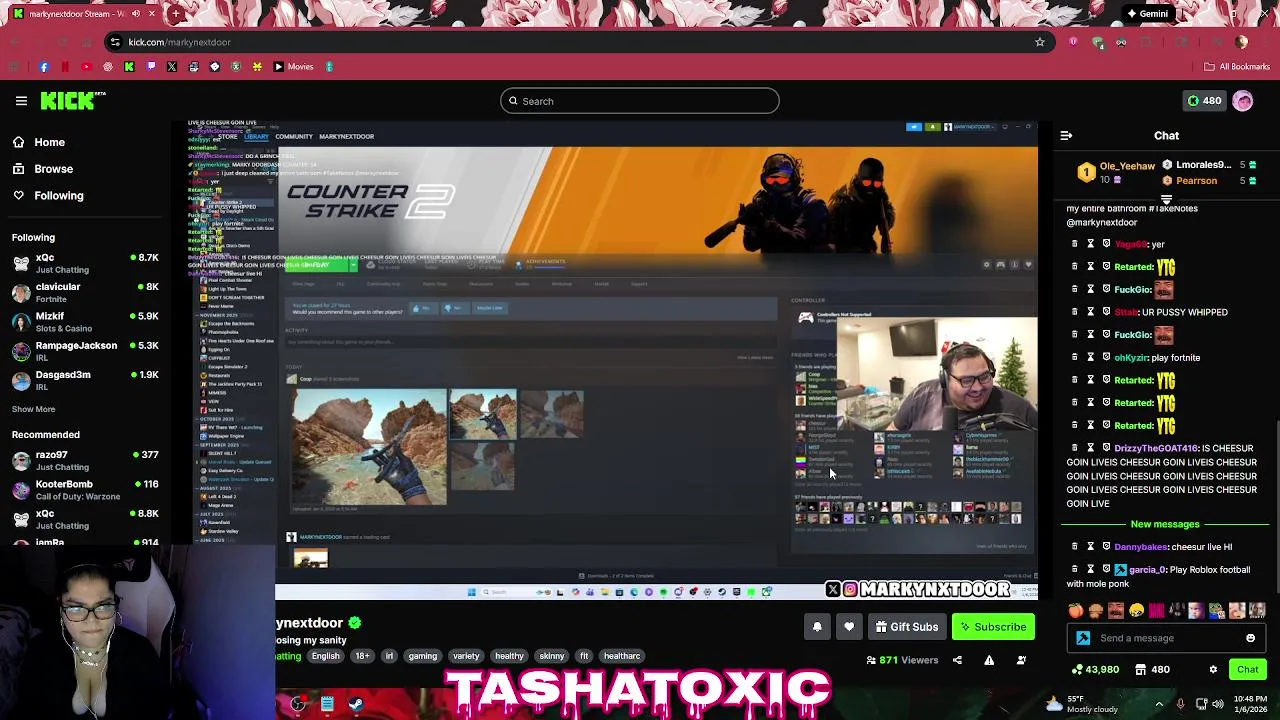The width and height of the screenshot is (1280, 720).
Task: Select the variety tag
Action: (x=466, y=656)
